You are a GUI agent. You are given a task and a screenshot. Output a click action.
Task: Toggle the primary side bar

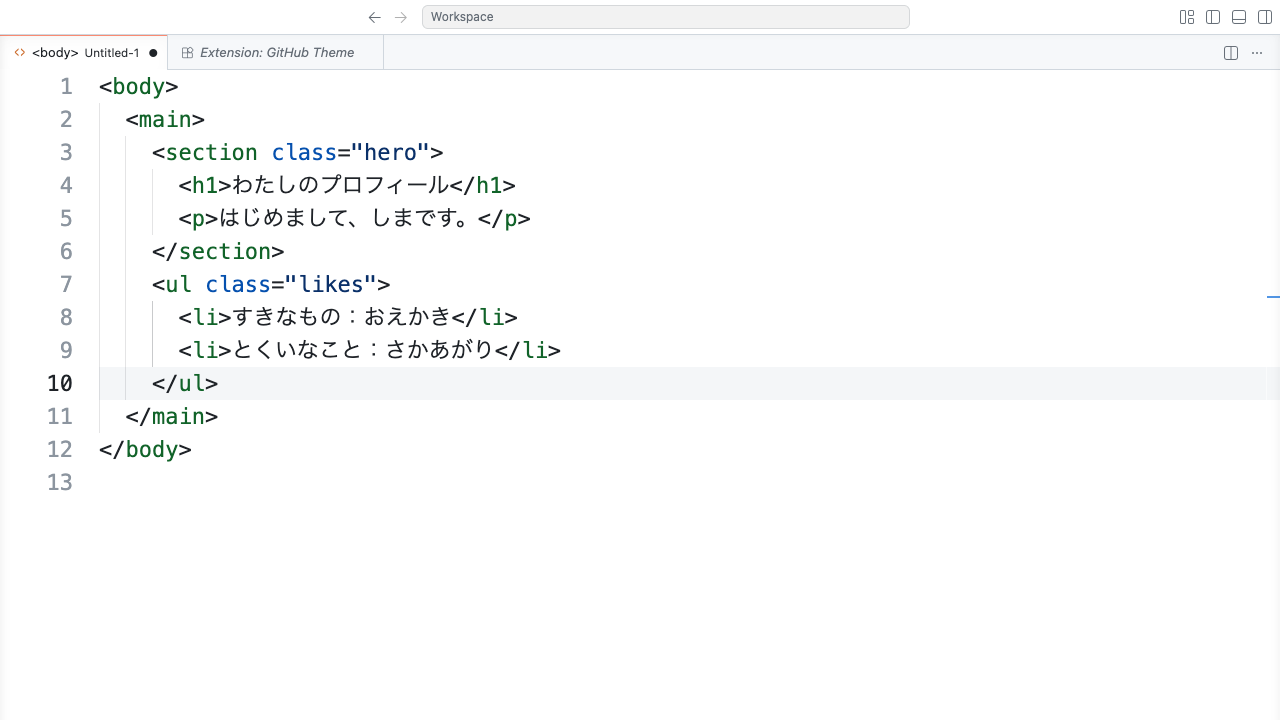tap(1213, 17)
